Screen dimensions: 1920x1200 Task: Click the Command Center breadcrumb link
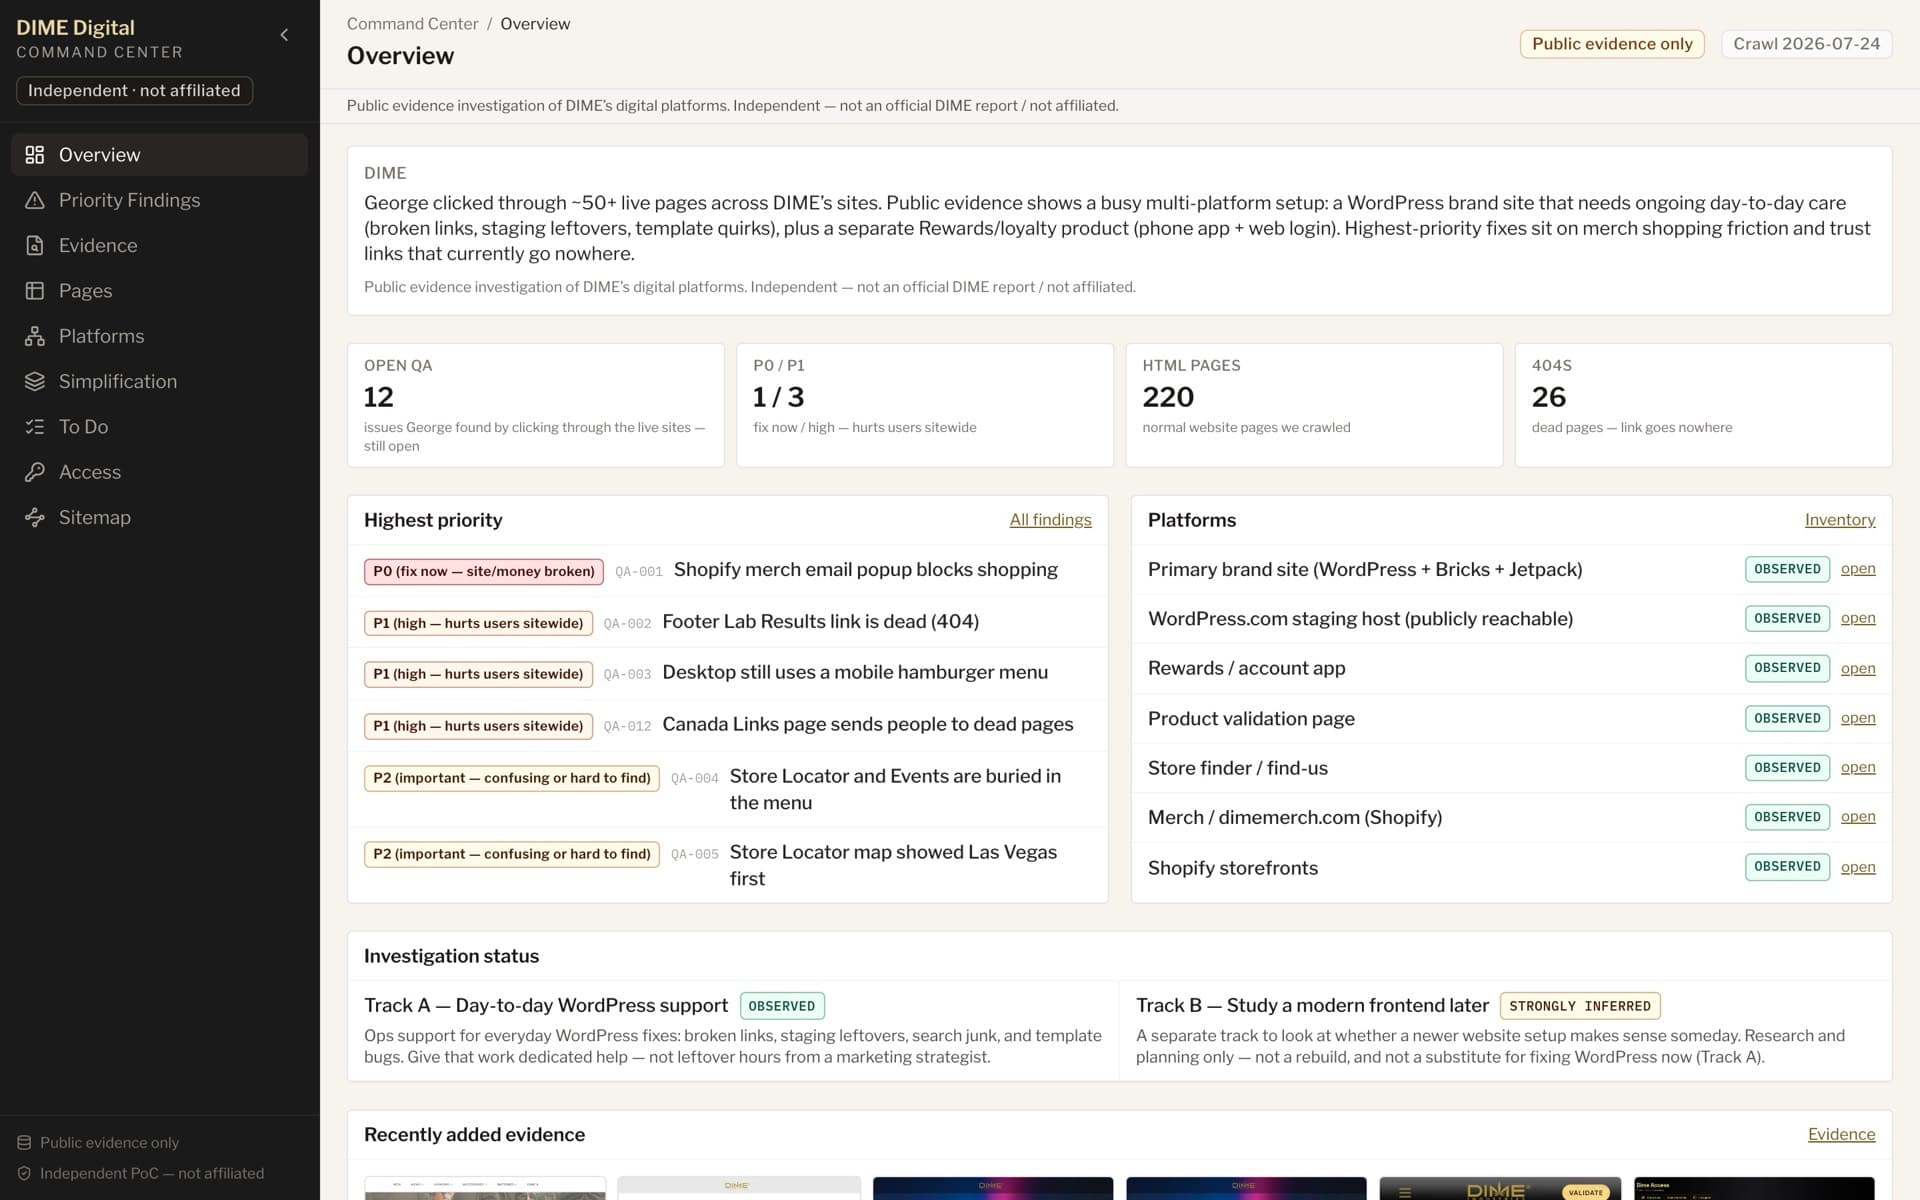[412, 24]
